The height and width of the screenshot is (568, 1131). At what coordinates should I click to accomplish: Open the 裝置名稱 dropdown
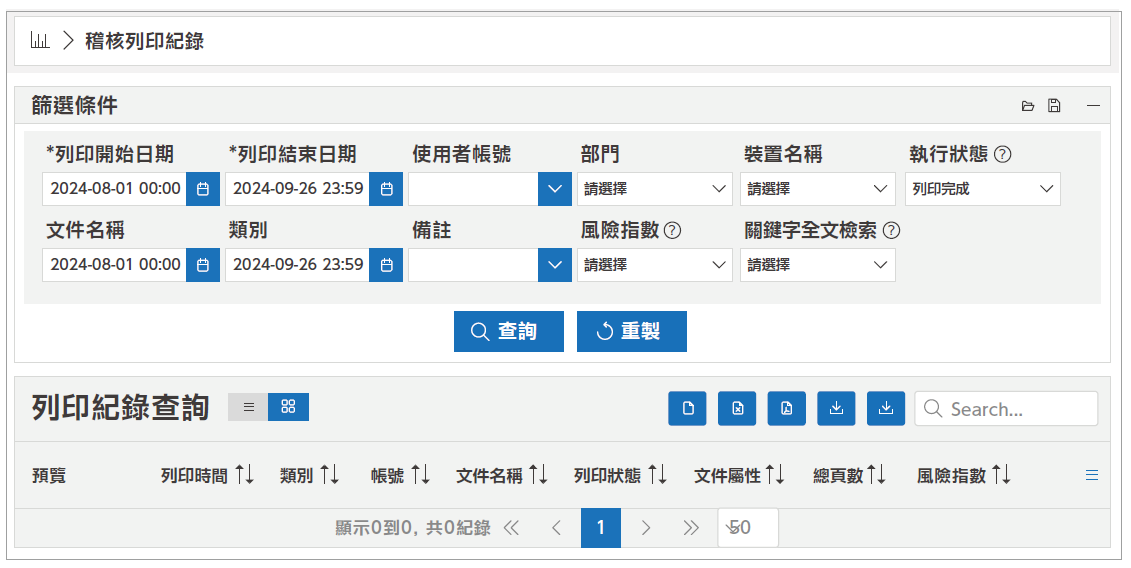[x=818, y=188]
